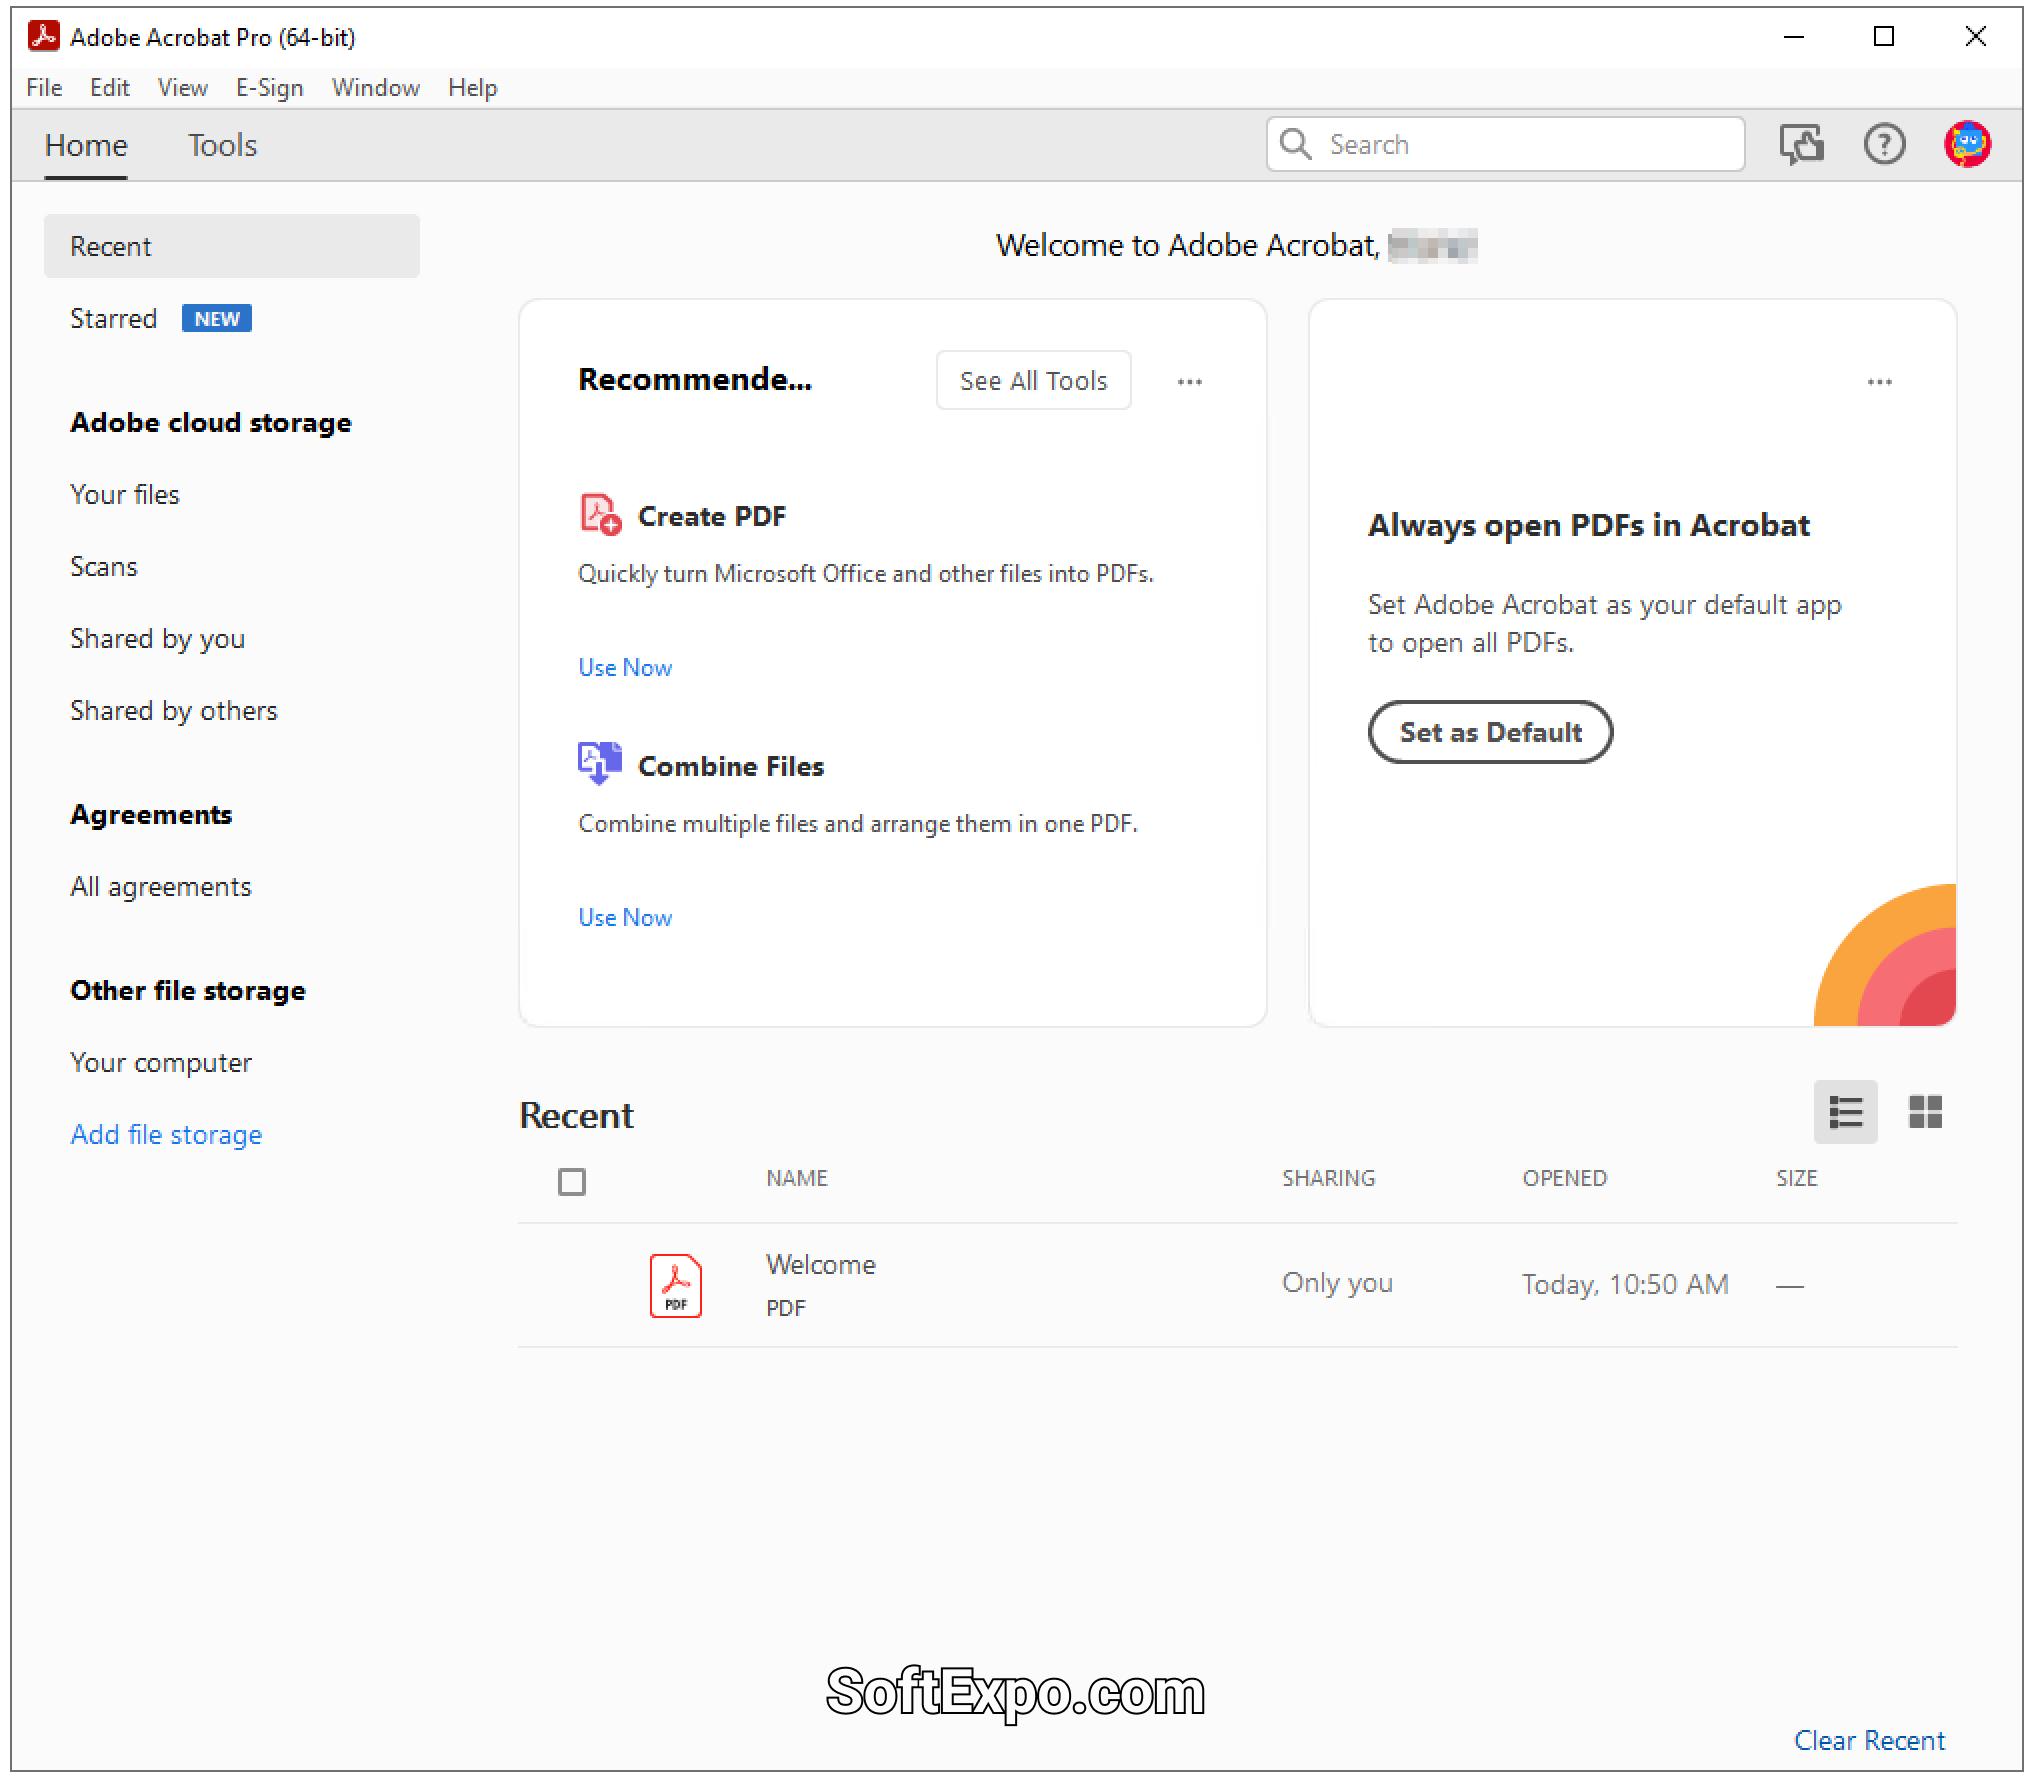Click the Set as Default button
This screenshot has width=2034, height=1778.
(x=1490, y=732)
